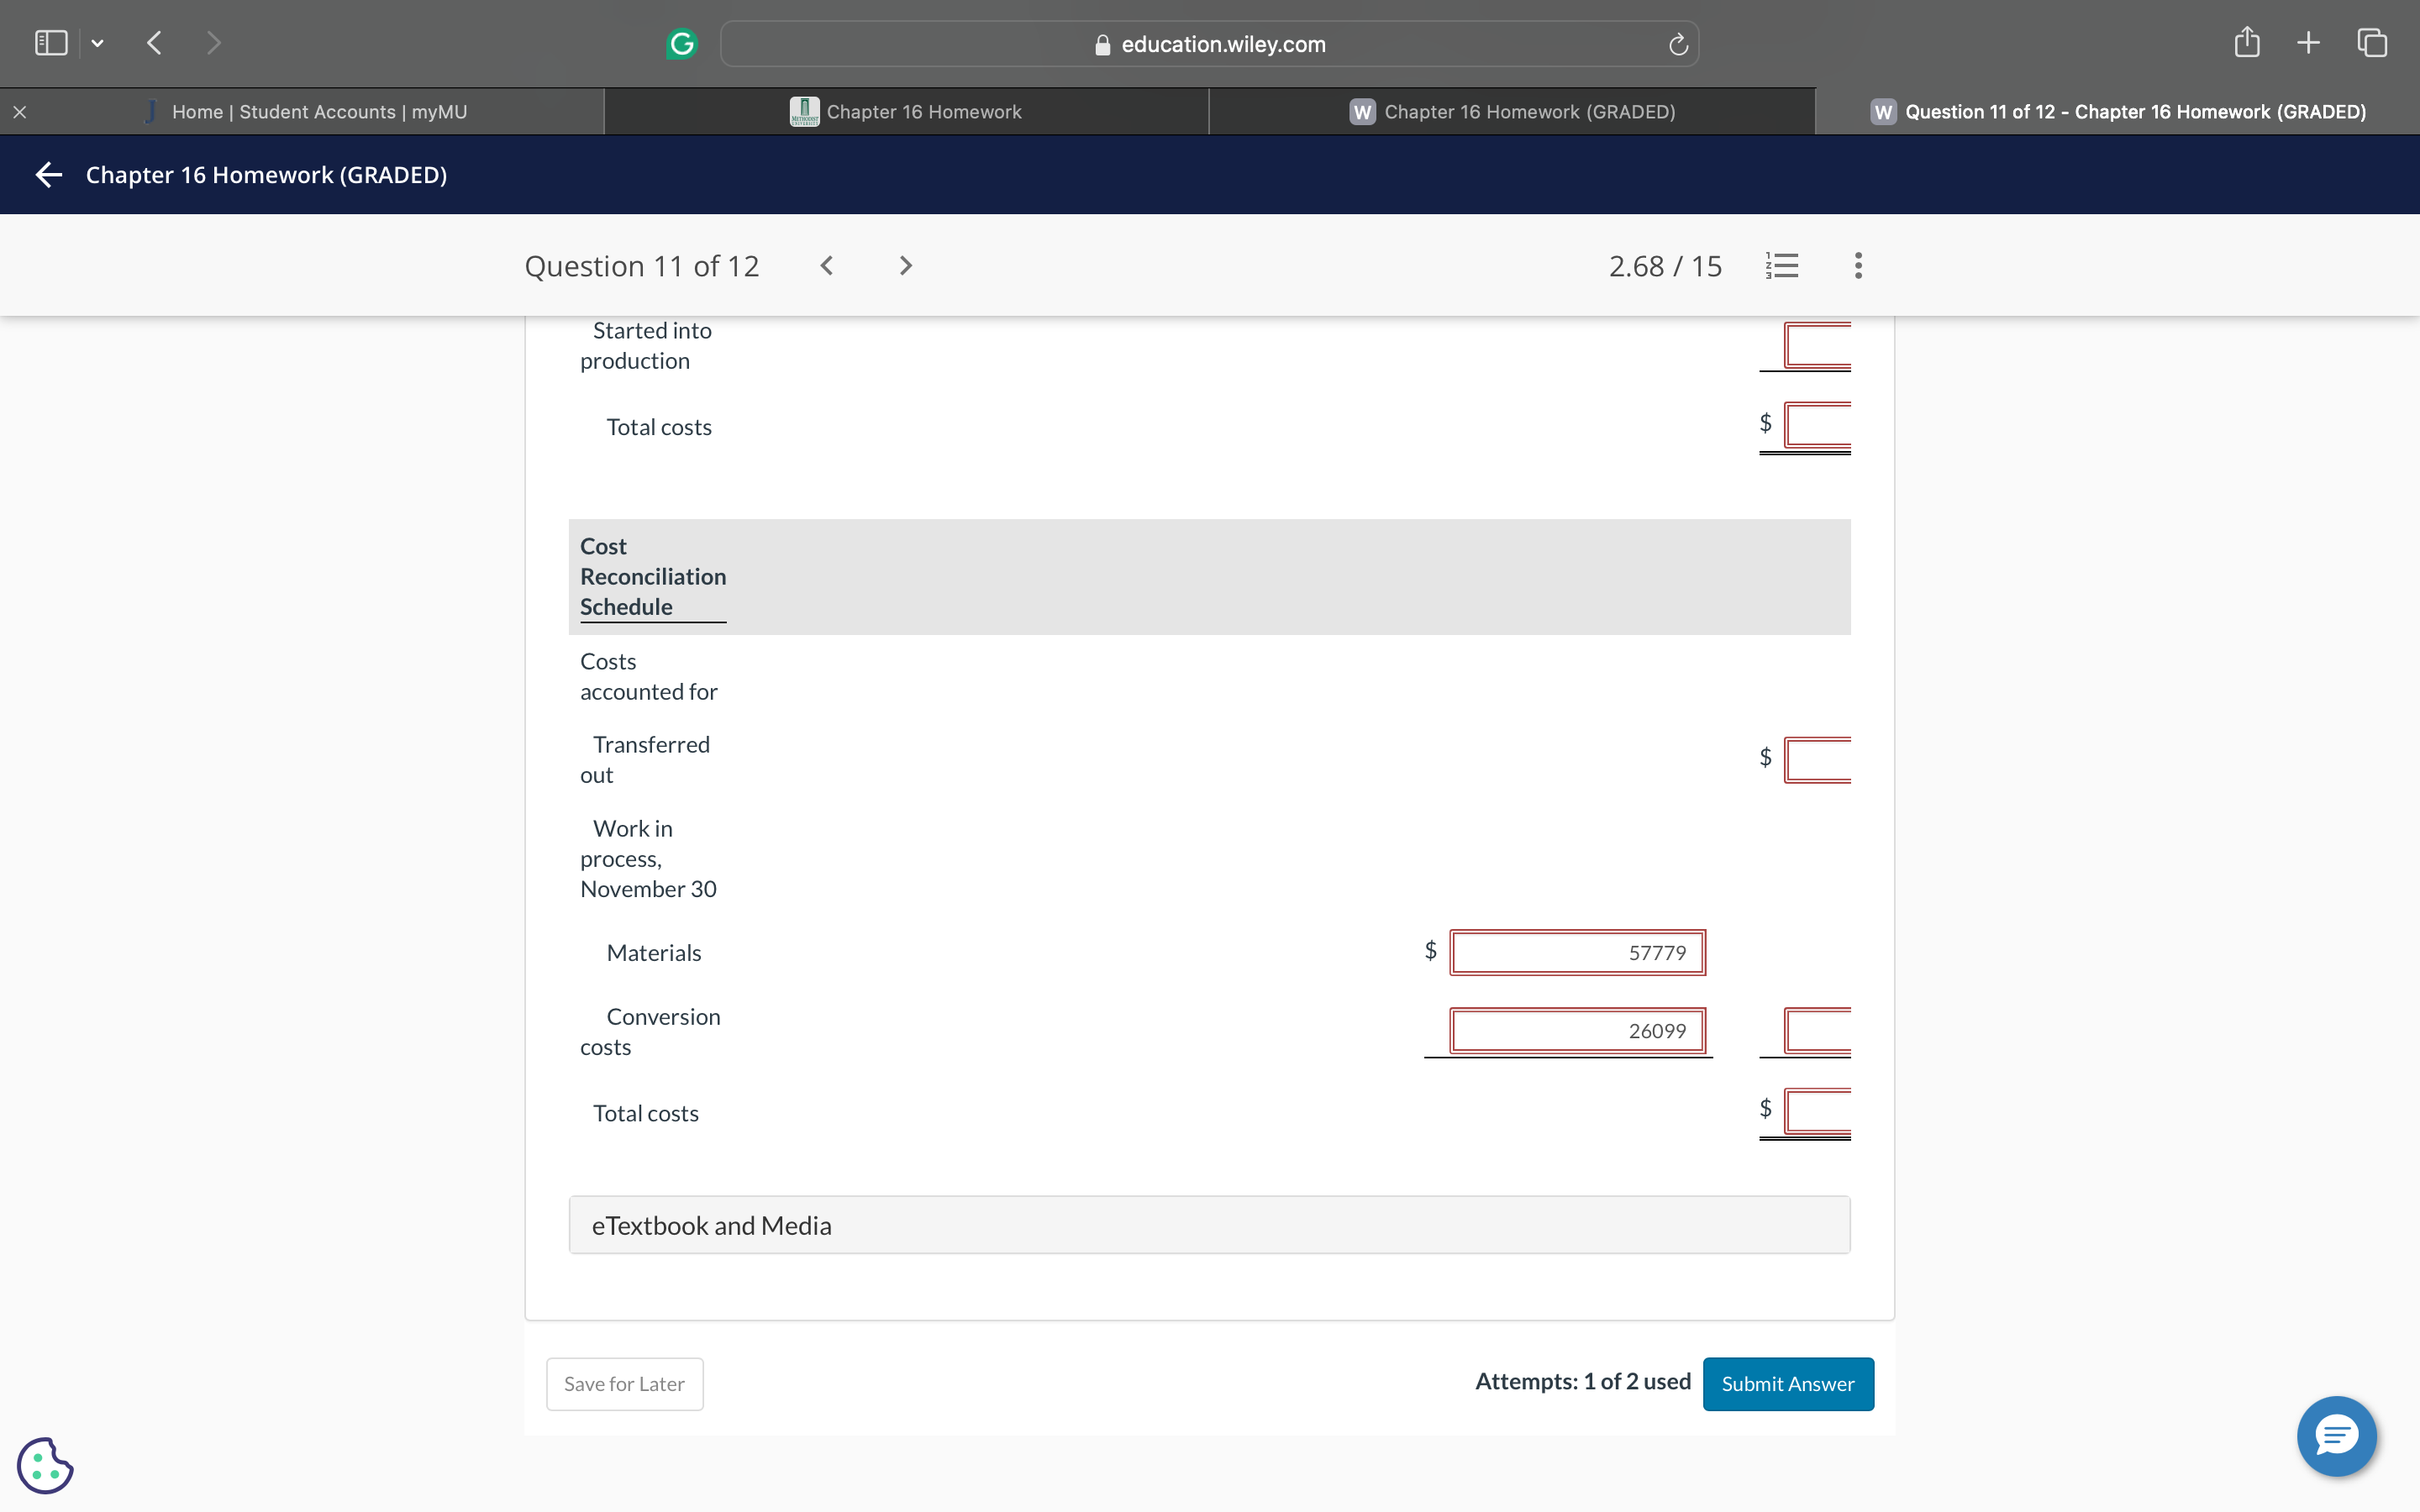The height and width of the screenshot is (1512, 2420).
Task: Open the question list icon
Action: pyautogui.click(x=1782, y=265)
